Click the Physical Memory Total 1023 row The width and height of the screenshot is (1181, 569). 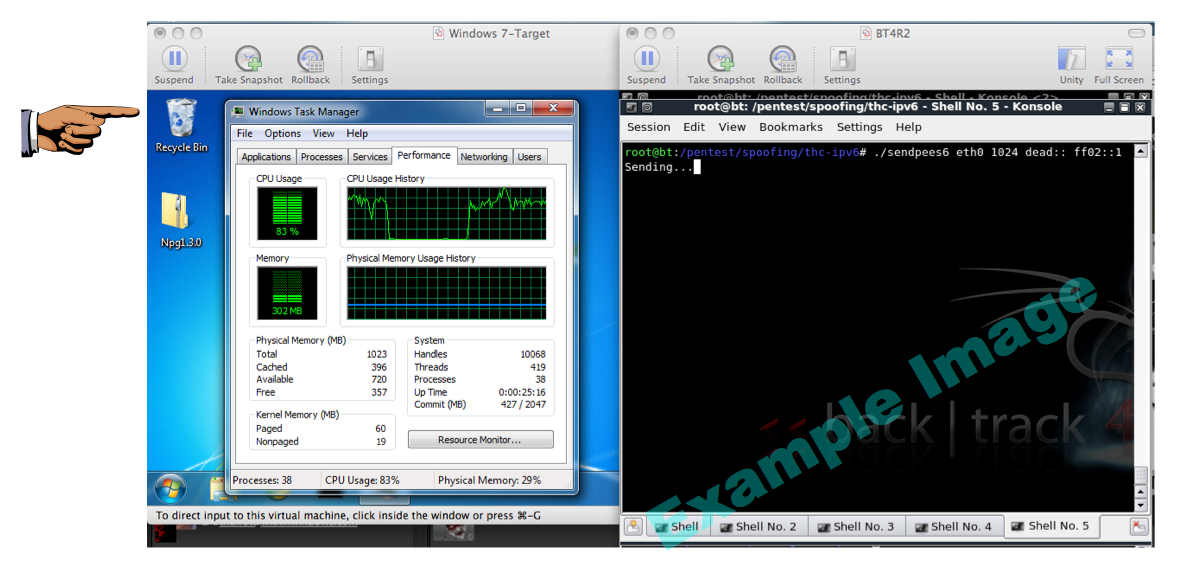tap(322, 354)
